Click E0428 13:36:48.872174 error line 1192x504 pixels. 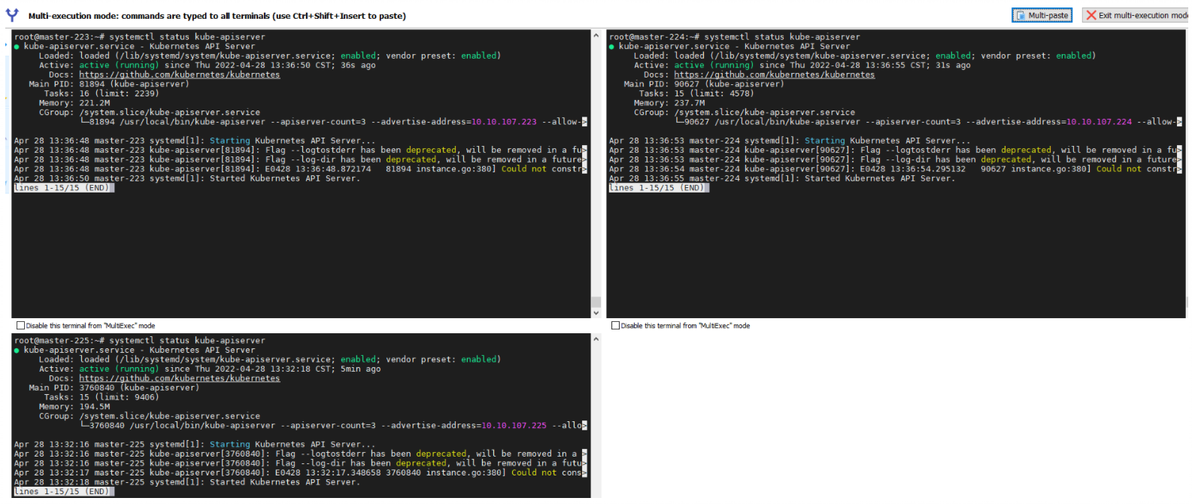pyautogui.click(x=300, y=169)
